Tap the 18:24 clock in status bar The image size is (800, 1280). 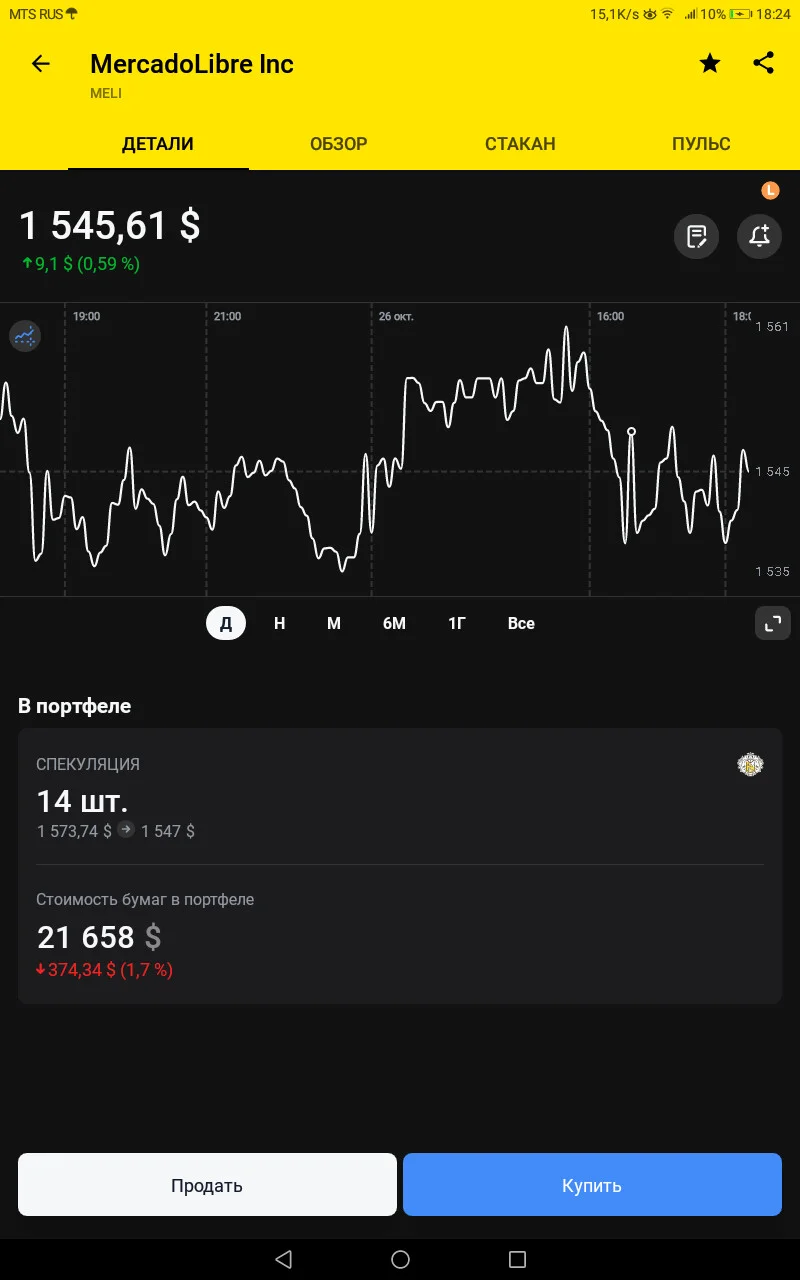pyautogui.click(x=773, y=14)
